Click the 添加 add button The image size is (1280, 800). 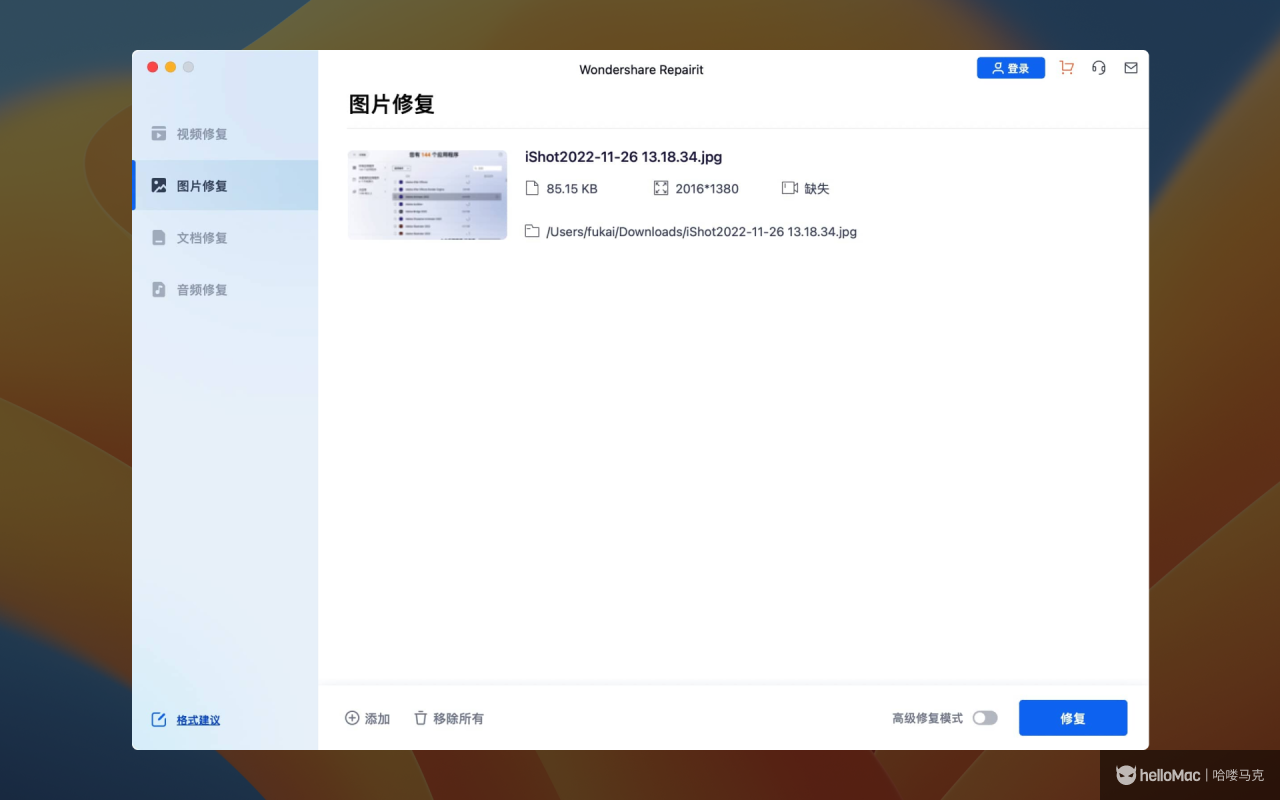click(x=367, y=718)
